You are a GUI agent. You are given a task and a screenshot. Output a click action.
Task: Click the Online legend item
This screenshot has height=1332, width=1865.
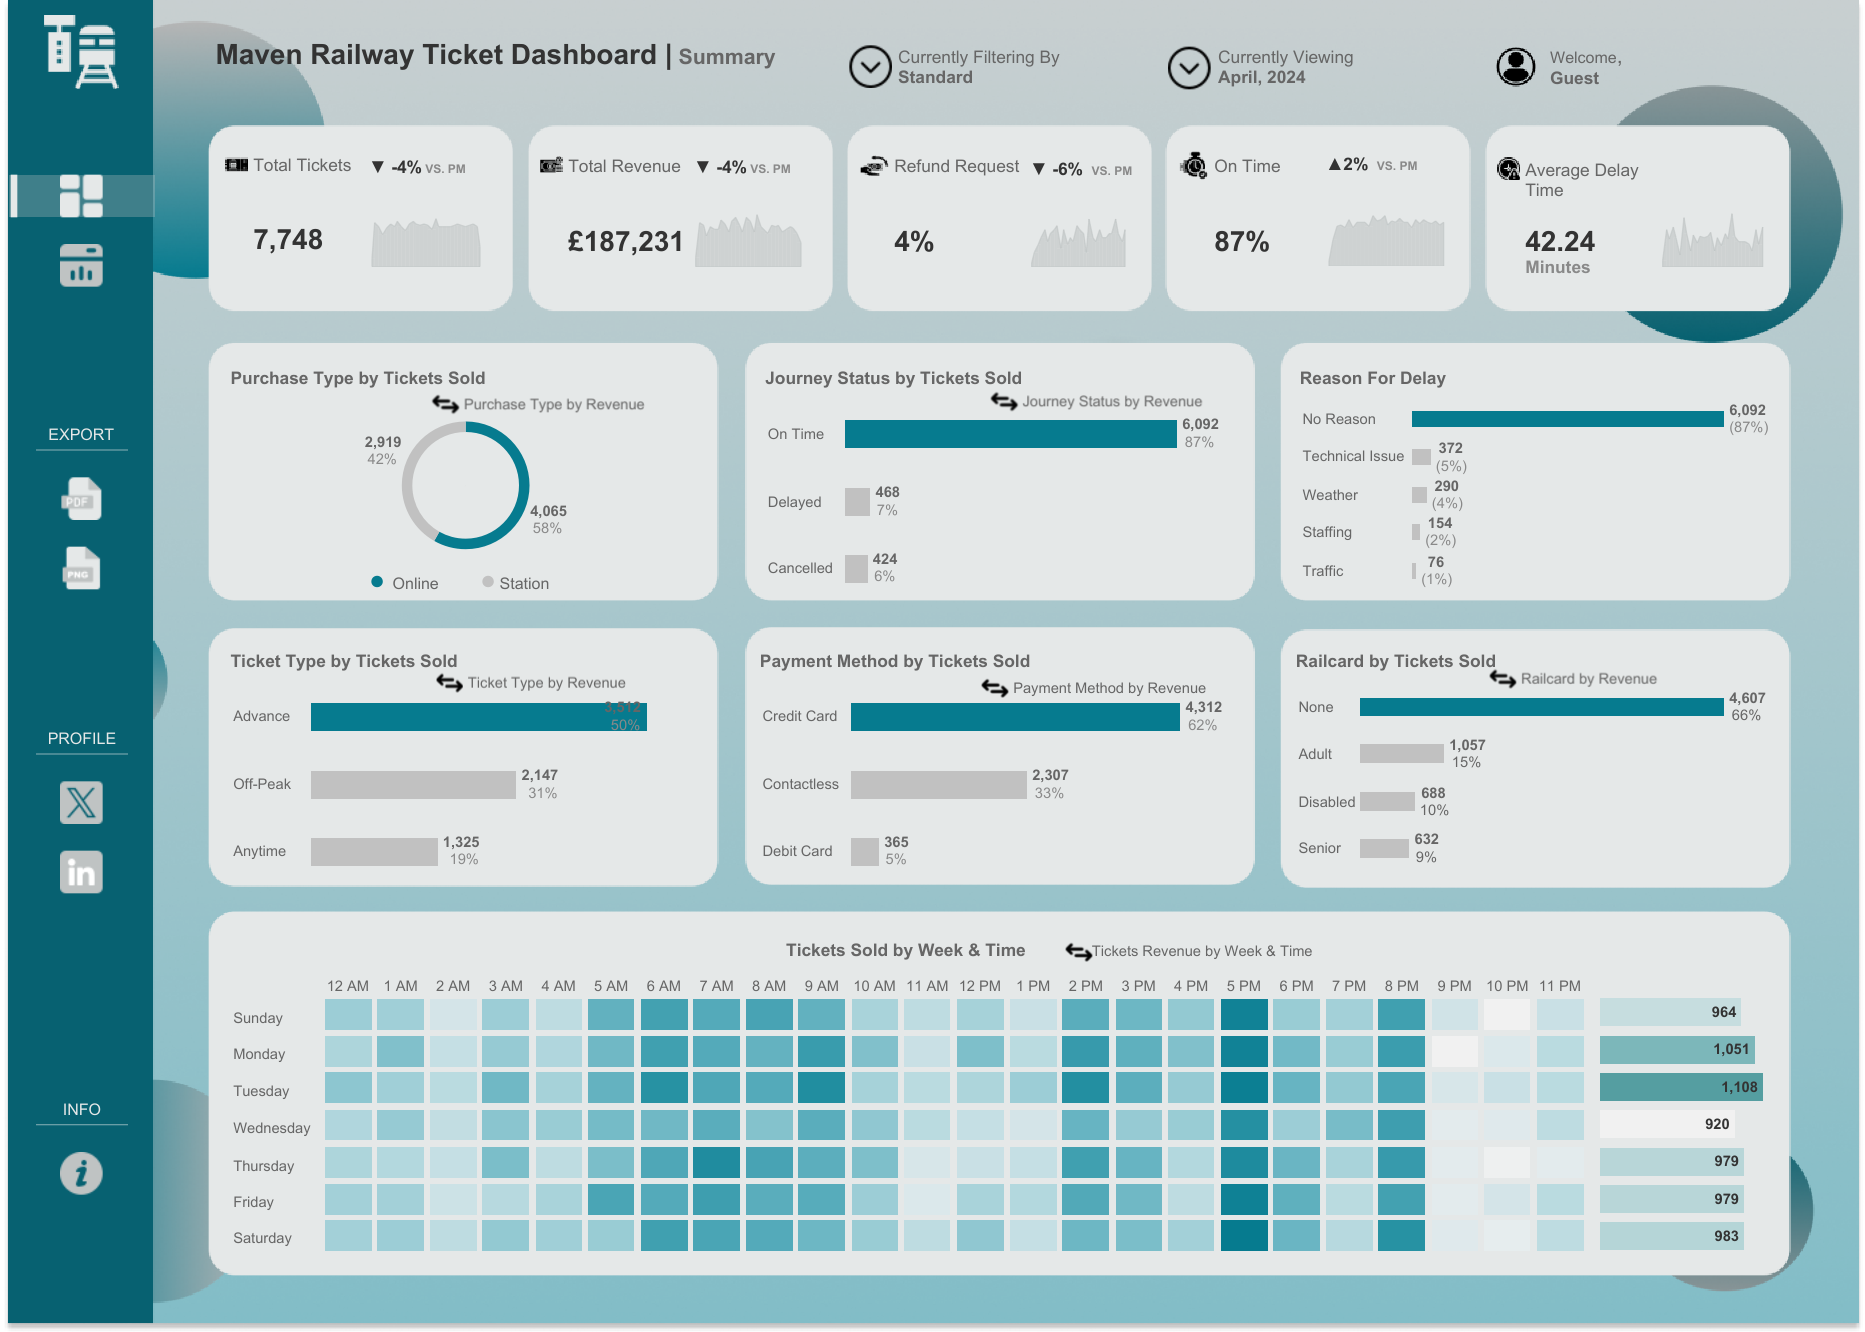pyautogui.click(x=405, y=583)
